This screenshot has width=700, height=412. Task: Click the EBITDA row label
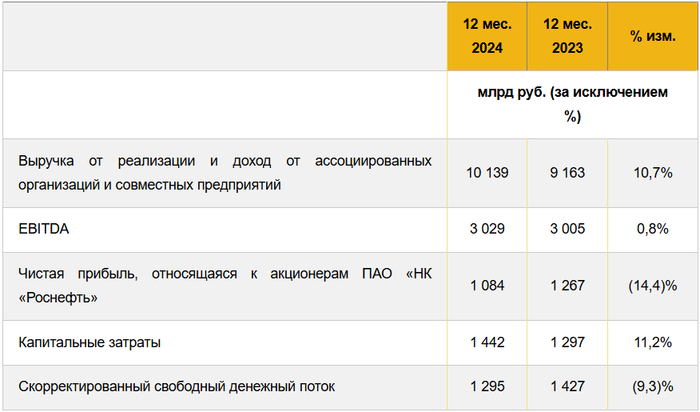[x=40, y=229]
